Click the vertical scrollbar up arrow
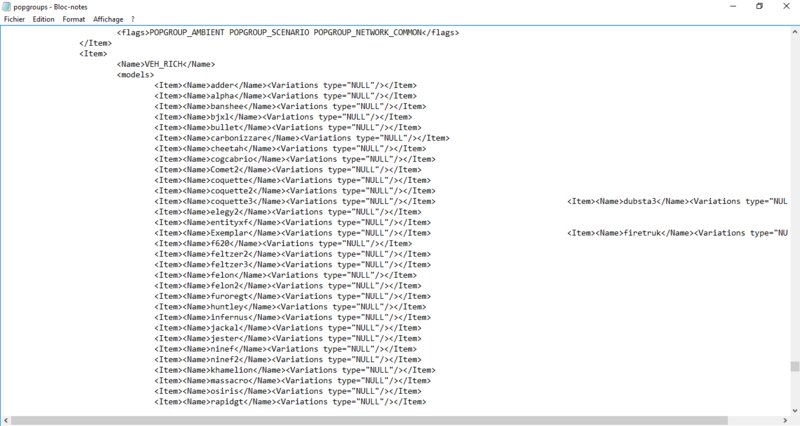Viewport: 800px width, 426px height. (x=794, y=30)
